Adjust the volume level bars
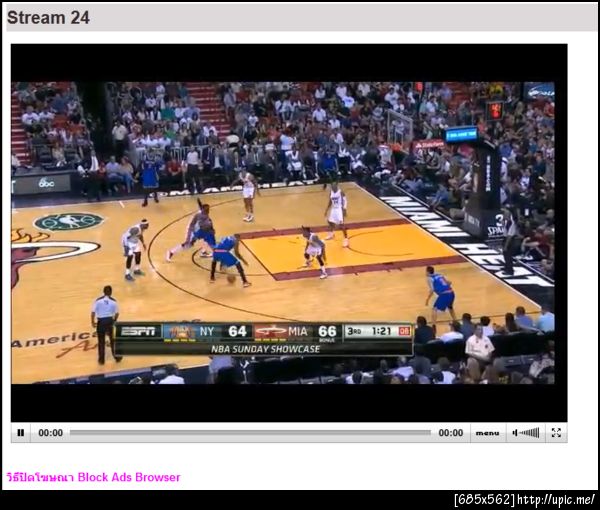 (529, 433)
